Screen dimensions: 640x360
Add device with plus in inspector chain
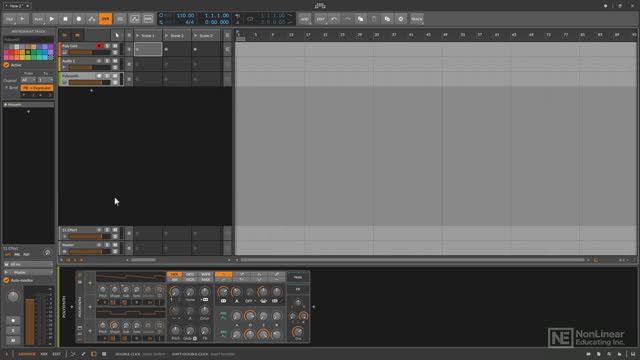point(28,111)
